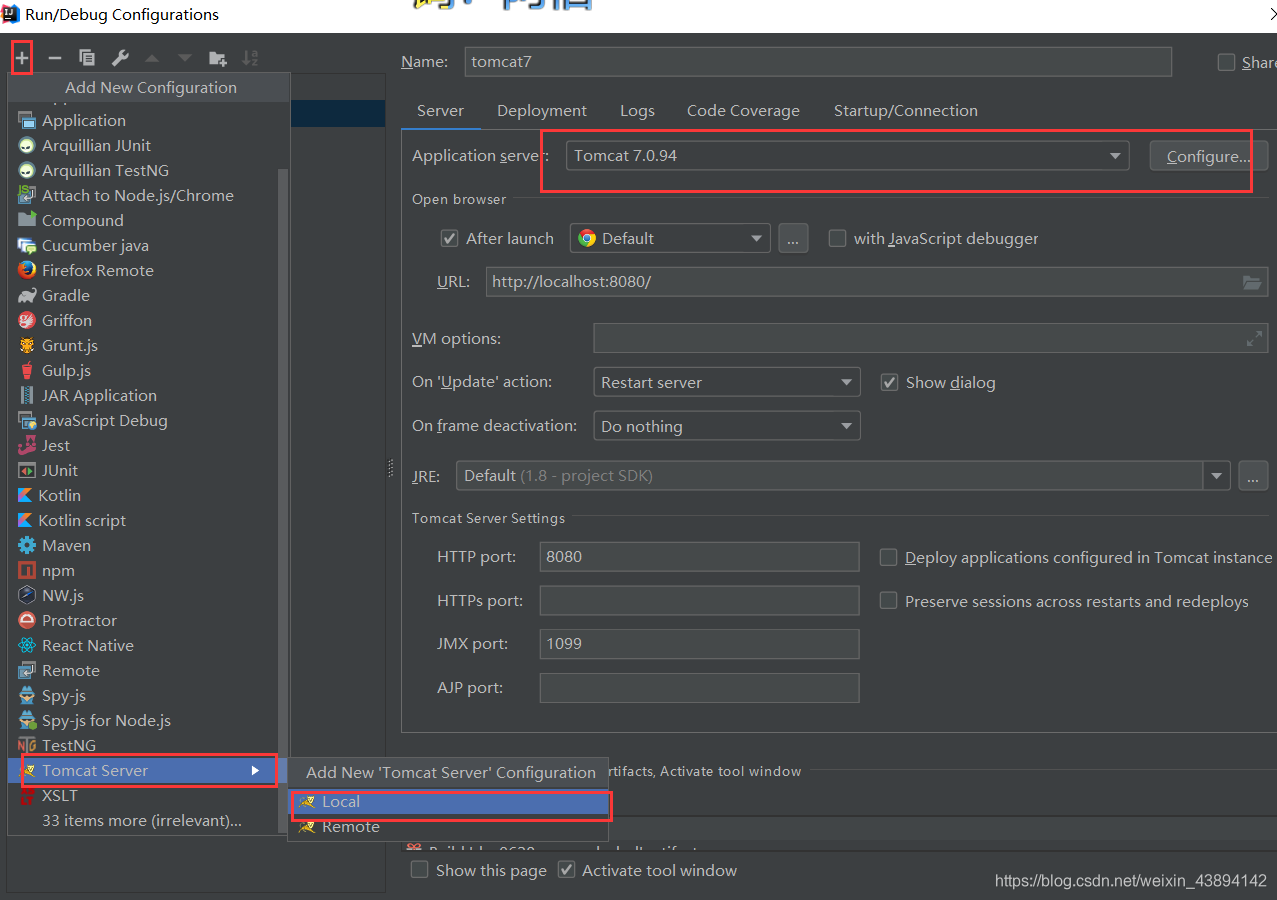Toggle the Activate tool window checkbox
The width and height of the screenshot is (1277, 900).
pos(567,870)
